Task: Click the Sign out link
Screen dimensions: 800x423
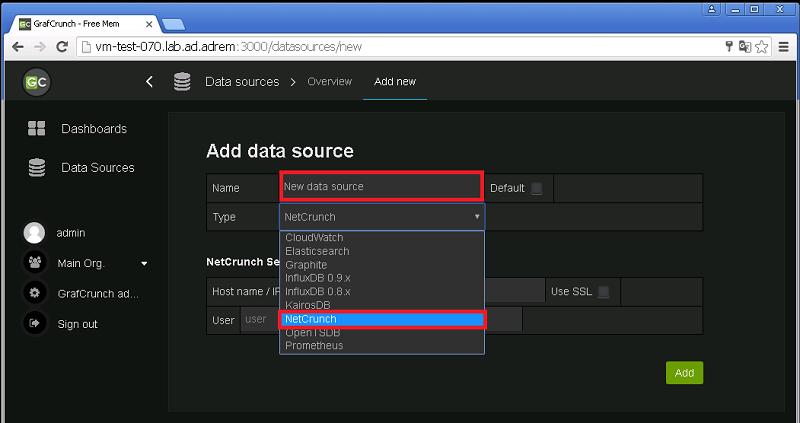Action: [x=78, y=324]
